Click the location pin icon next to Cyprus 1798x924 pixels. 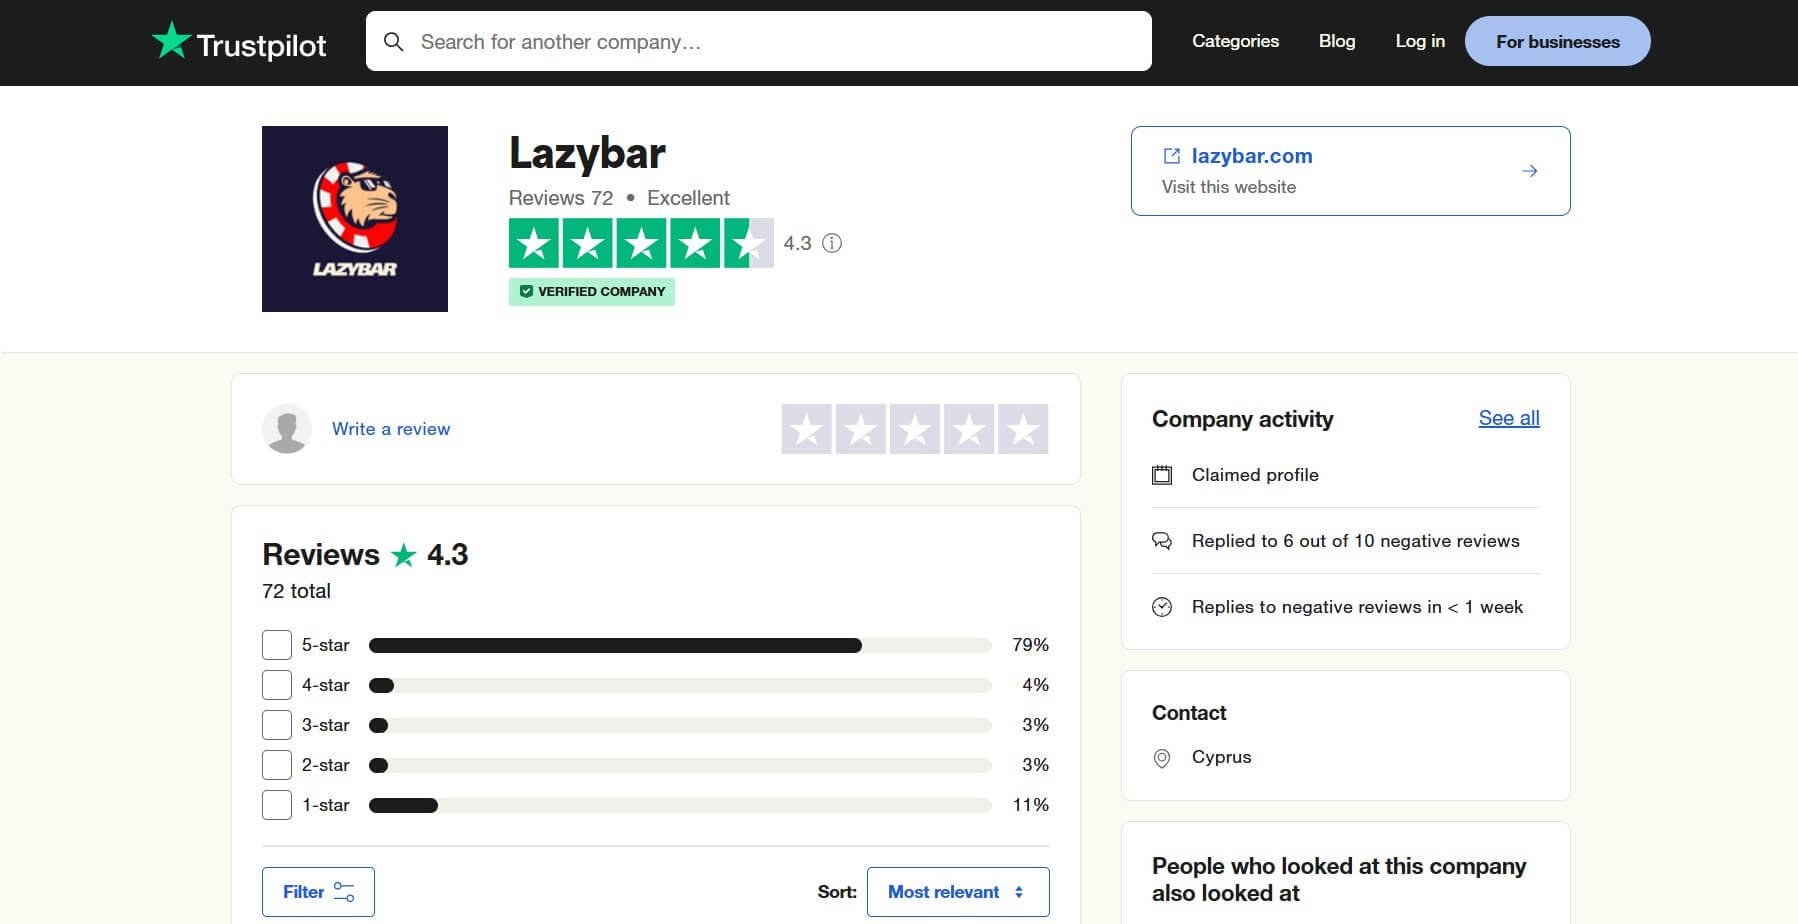(1162, 757)
